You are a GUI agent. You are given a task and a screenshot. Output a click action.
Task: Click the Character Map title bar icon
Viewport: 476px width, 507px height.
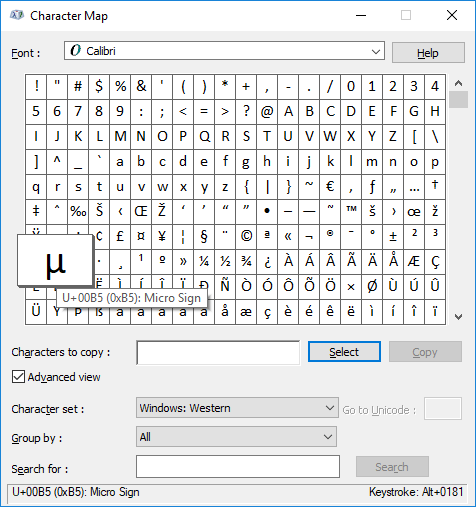17,15
